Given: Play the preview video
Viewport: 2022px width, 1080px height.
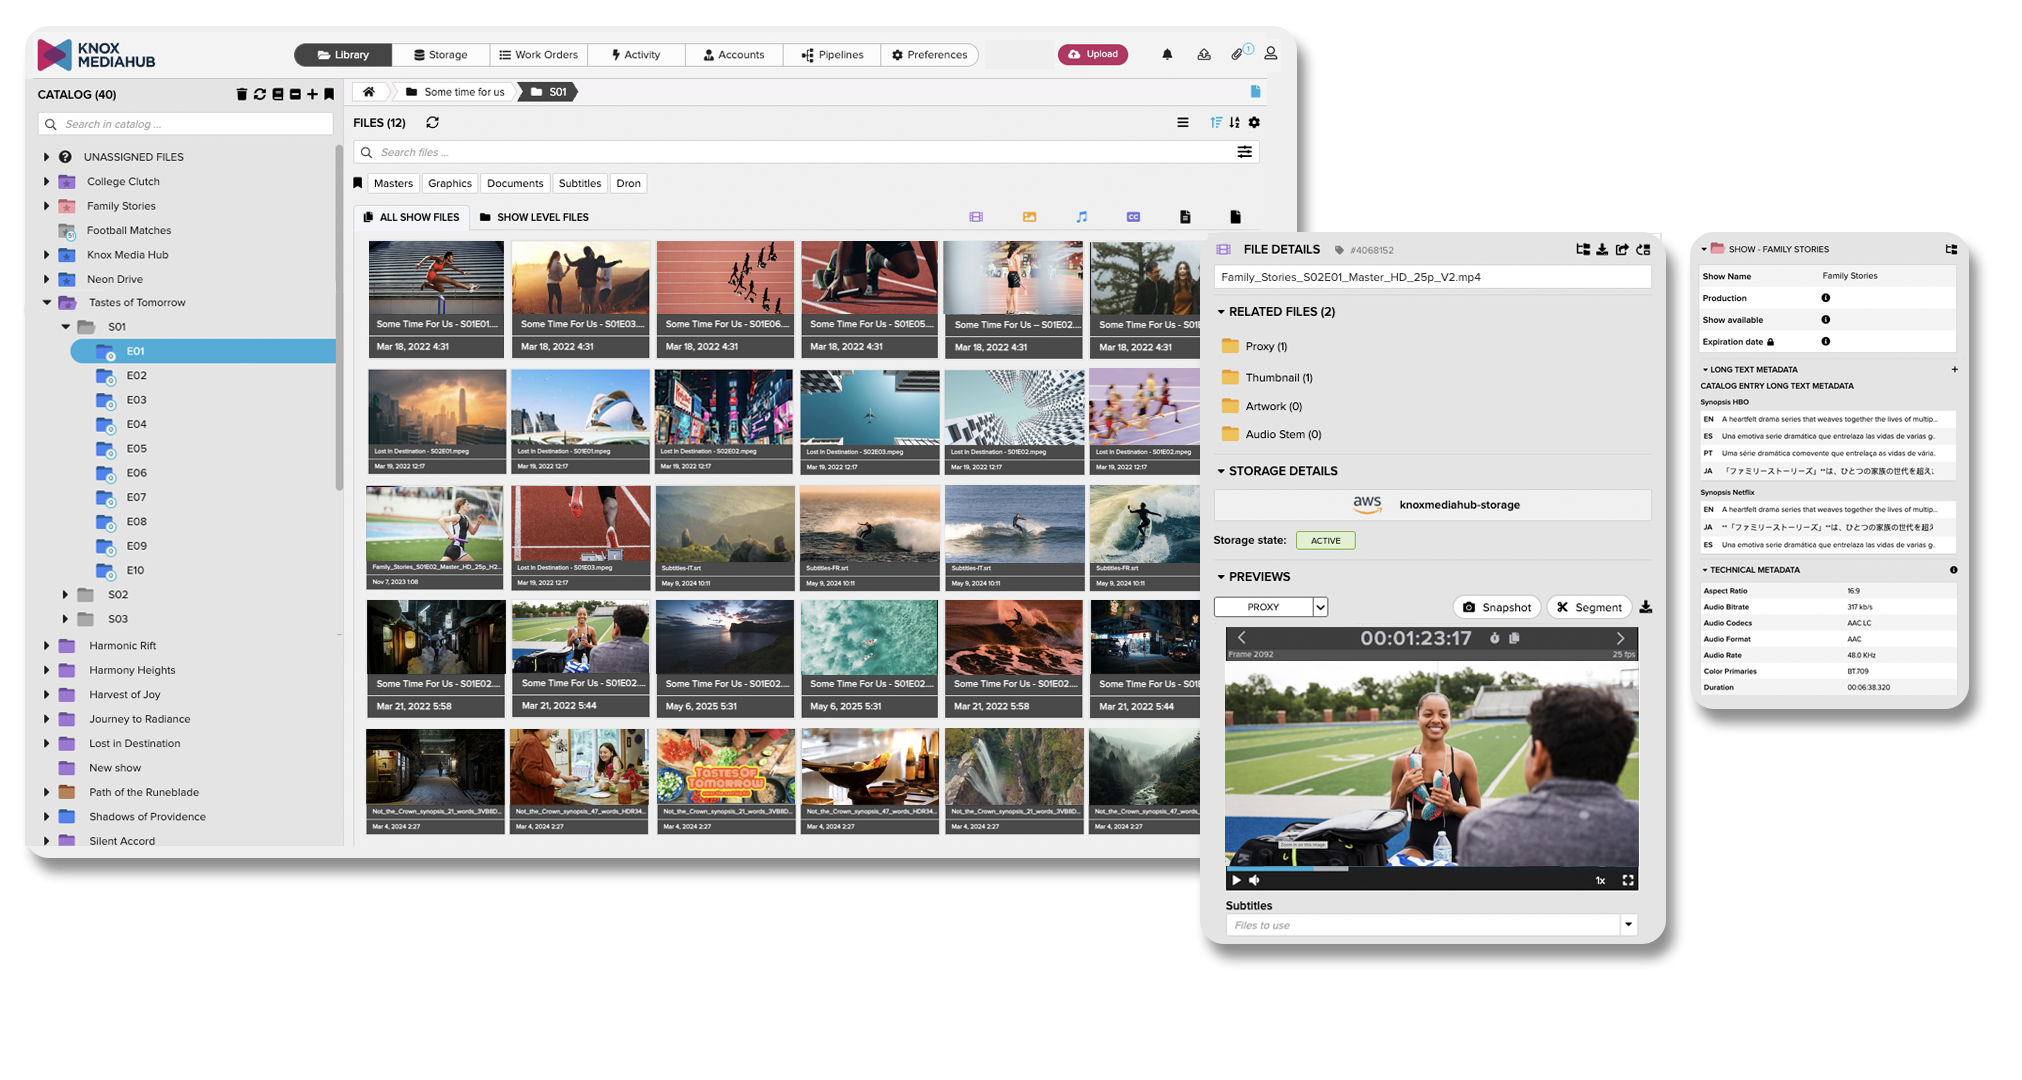Looking at the screenshot, I should (1236, 880).
